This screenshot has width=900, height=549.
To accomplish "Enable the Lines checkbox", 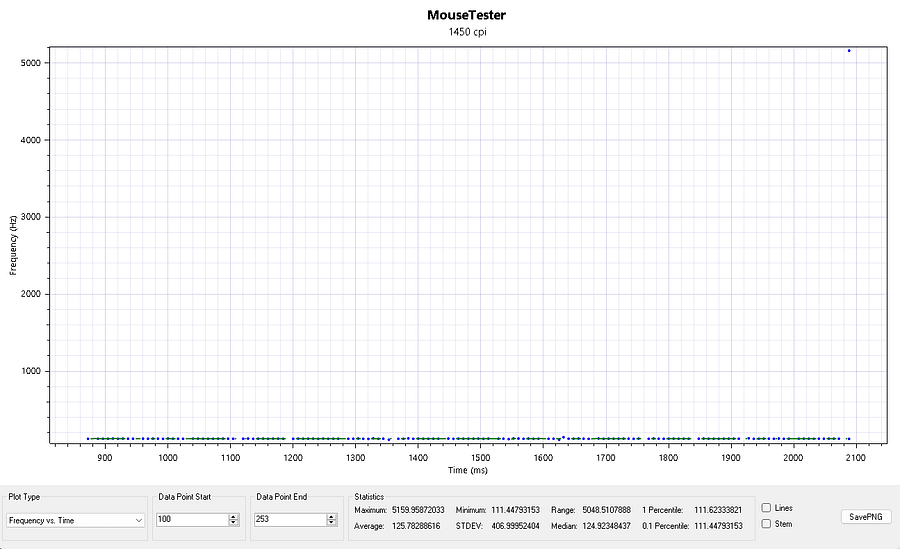I will coord(766,508).
